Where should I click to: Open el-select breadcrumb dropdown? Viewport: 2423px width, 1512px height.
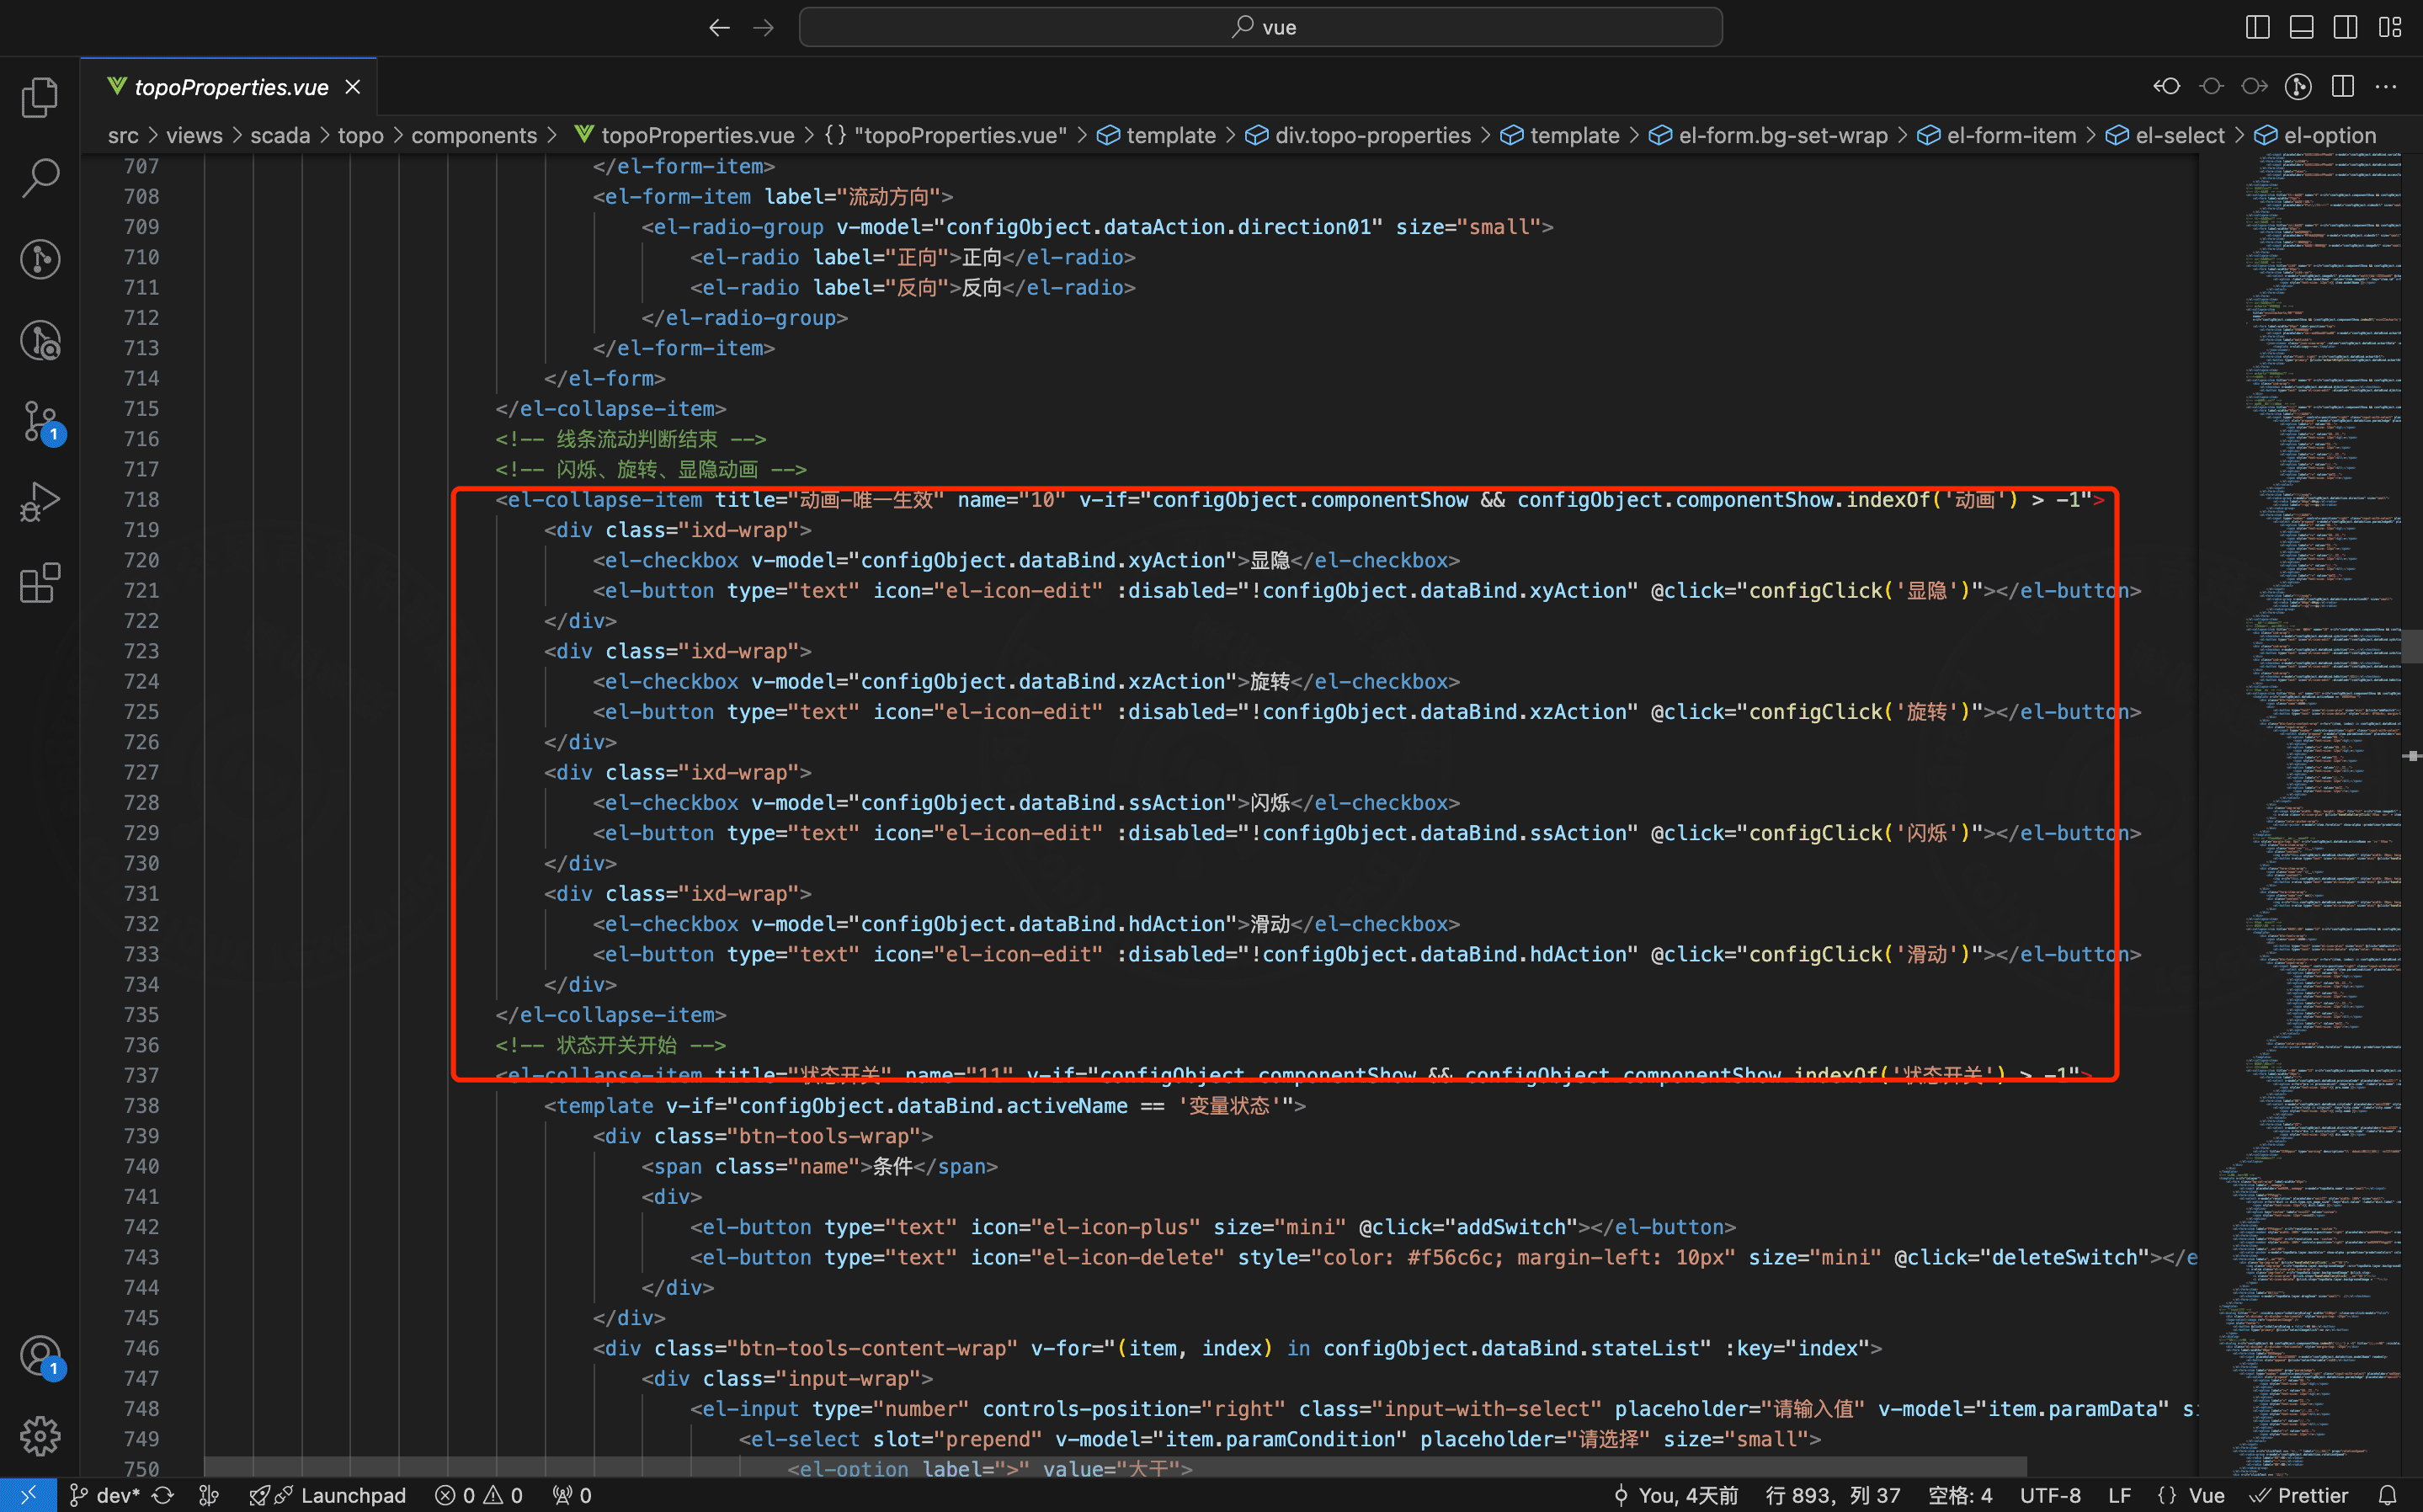2165,135
